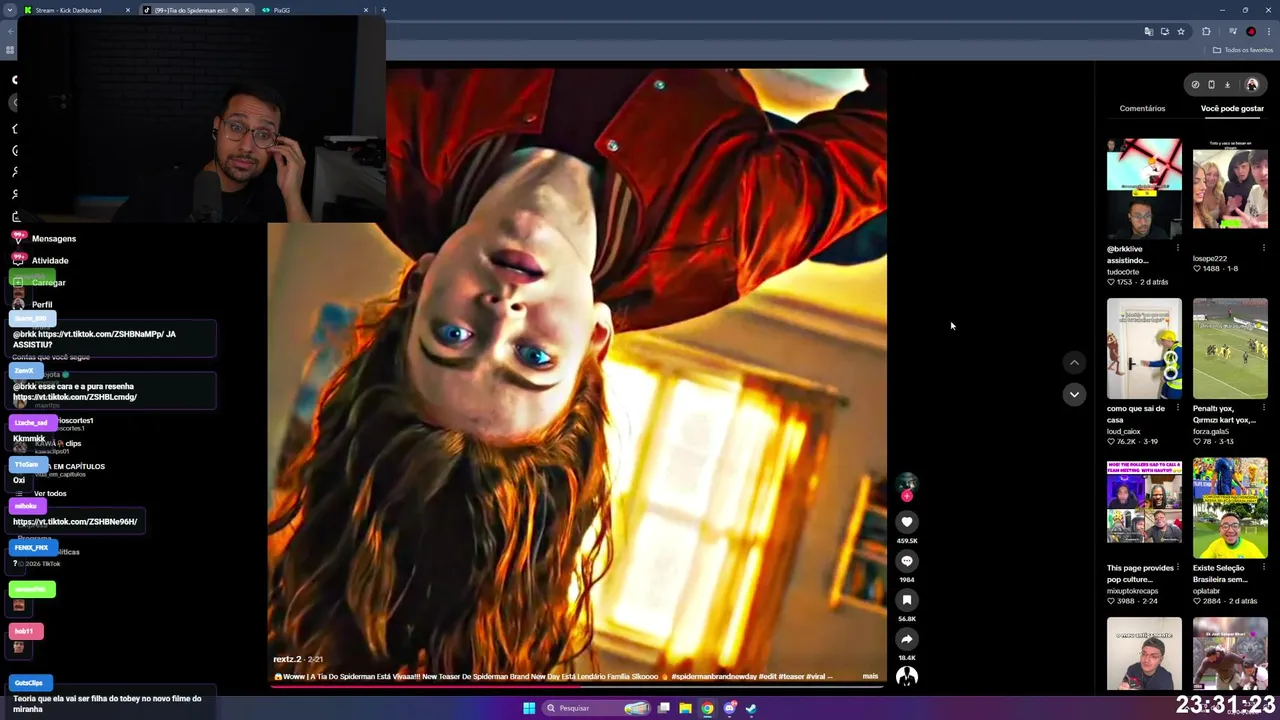Screen dimensions: 1280x720
Task: Go to the next video with down chevron
Action: (x=1074, y=394)
